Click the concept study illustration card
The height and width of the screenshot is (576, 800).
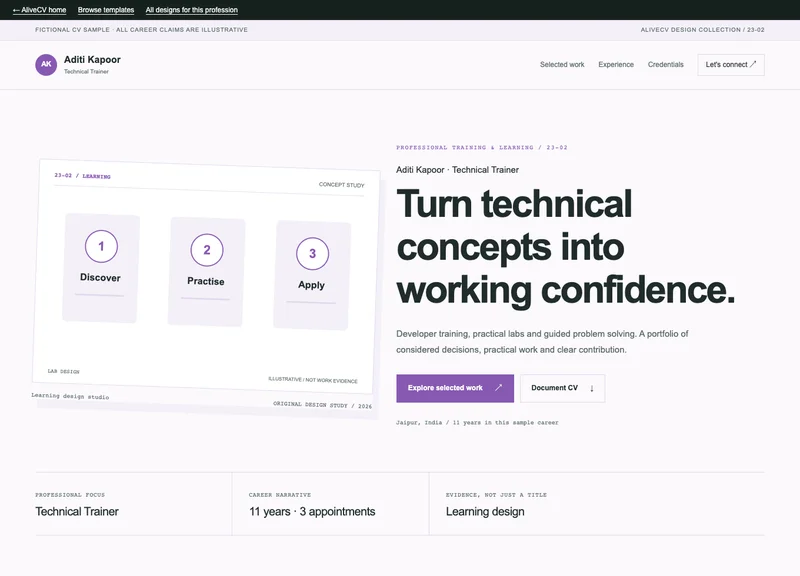(x=207, y=278)
